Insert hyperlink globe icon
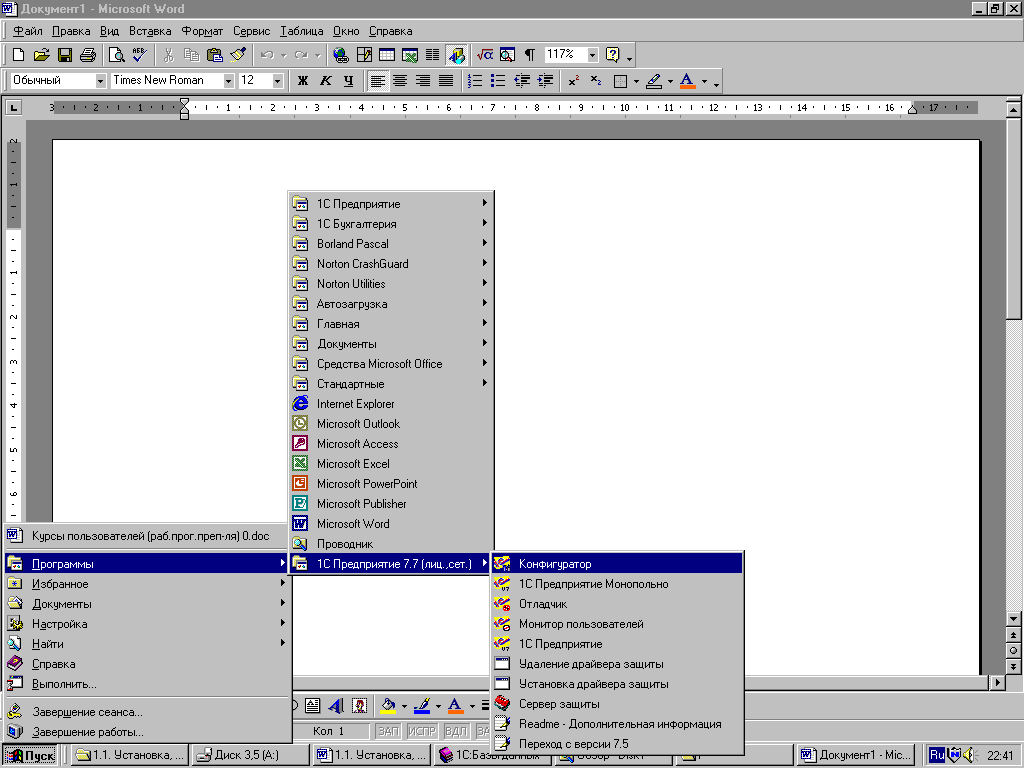Screen dimensions: 1024x768 [340, 55]
